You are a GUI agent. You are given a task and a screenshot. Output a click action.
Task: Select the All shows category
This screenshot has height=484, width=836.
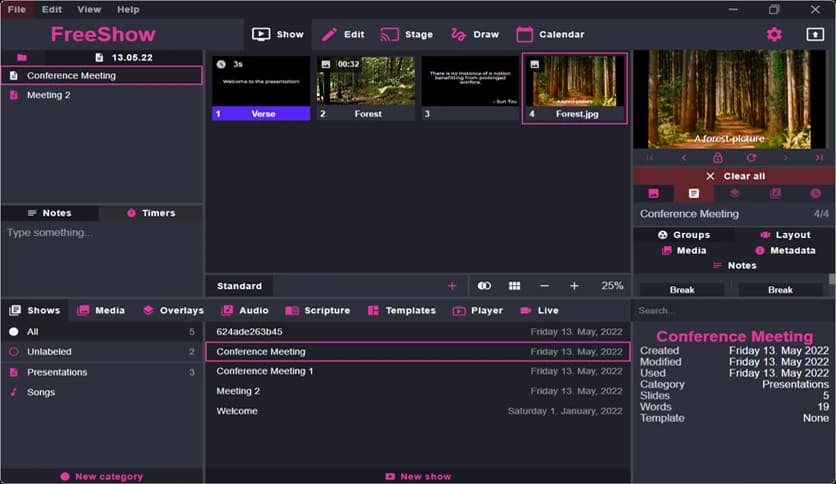[x=102, y=332]
